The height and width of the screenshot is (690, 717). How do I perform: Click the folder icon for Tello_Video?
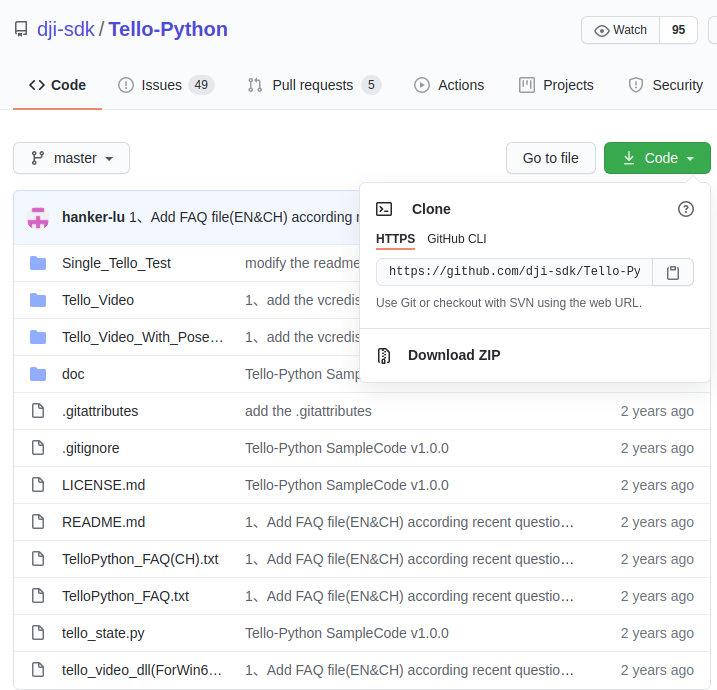click(x=38, y=300)
